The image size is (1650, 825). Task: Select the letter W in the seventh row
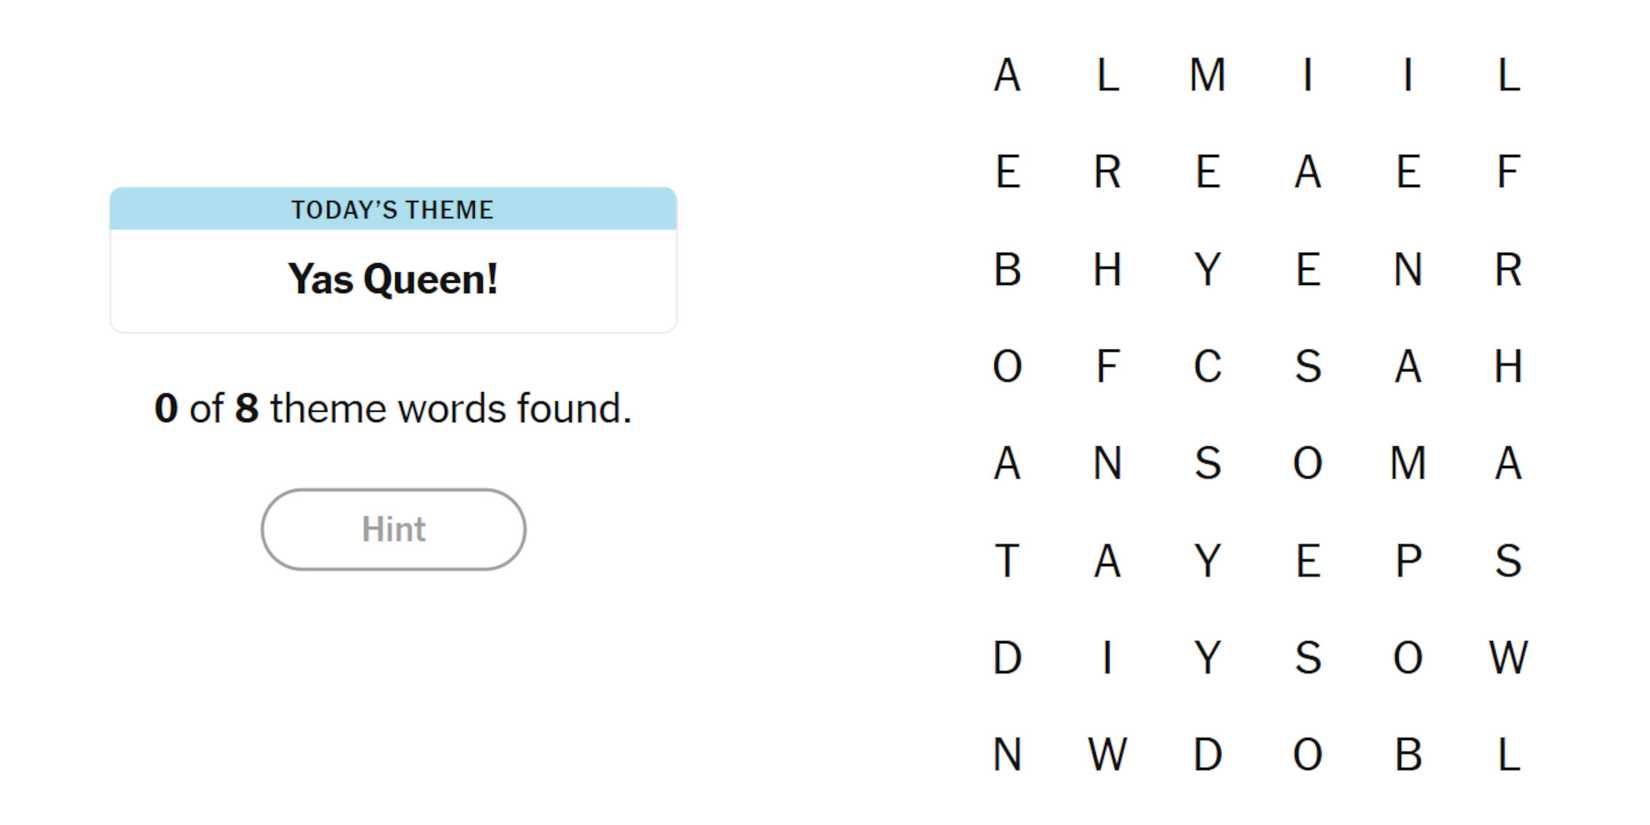[1508, 658]
